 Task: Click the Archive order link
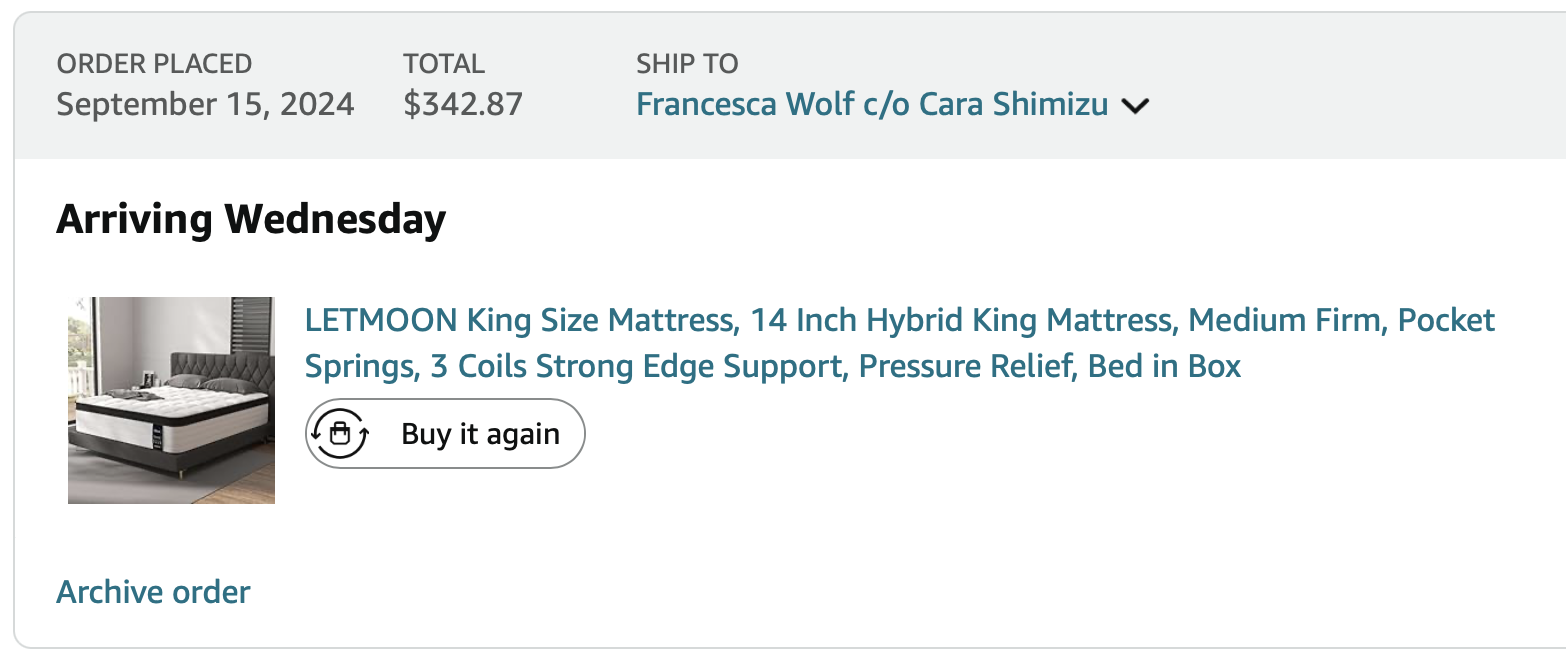click(x=153, y=592)
